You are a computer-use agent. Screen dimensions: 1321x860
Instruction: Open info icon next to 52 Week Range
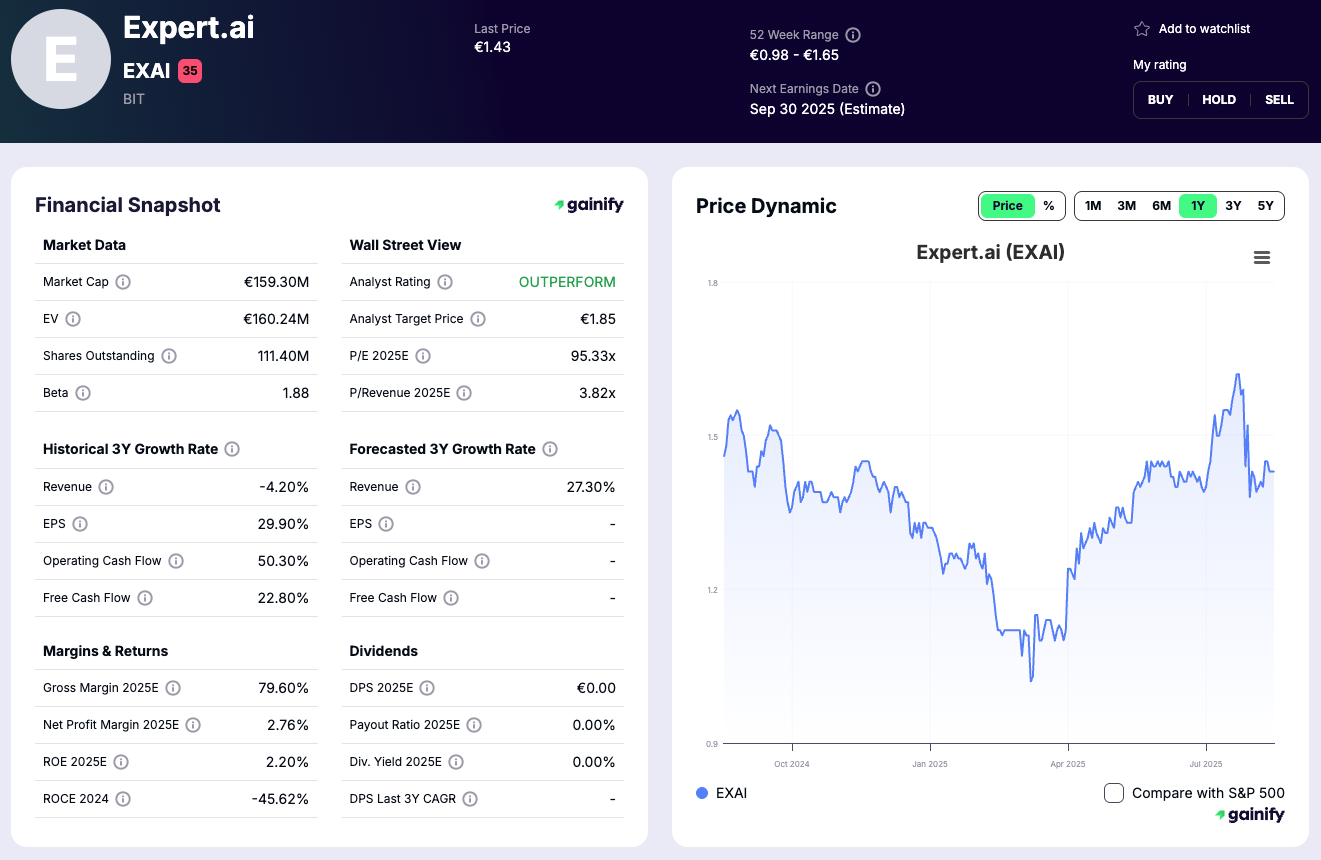tap(853, 35)
